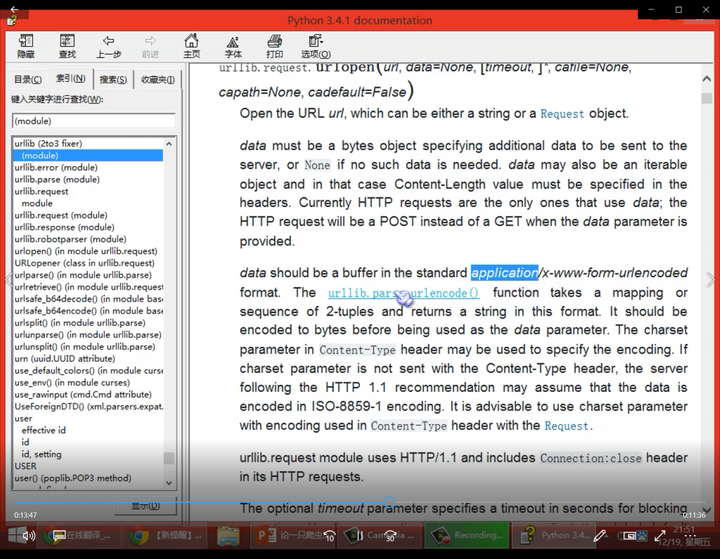Select 'user() (poplib.POP3 method)' entry

(x=73, y=478)
